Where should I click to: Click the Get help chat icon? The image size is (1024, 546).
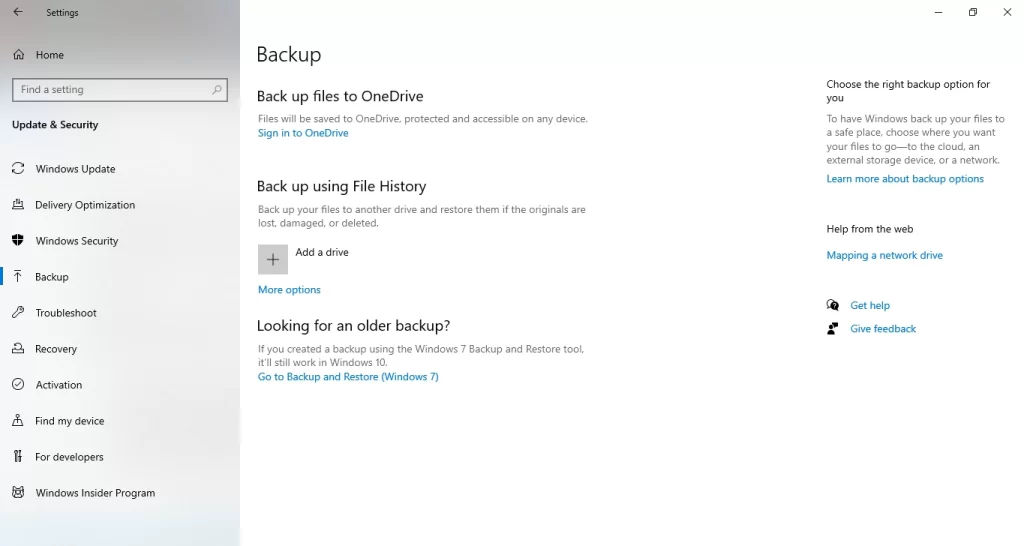(x=833, y=306)
